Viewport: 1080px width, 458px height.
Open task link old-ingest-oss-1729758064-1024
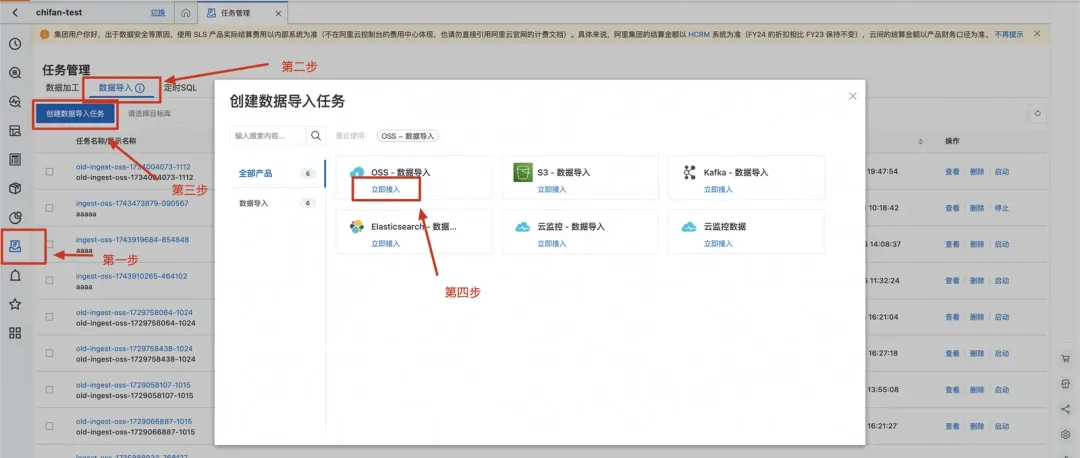134,313
